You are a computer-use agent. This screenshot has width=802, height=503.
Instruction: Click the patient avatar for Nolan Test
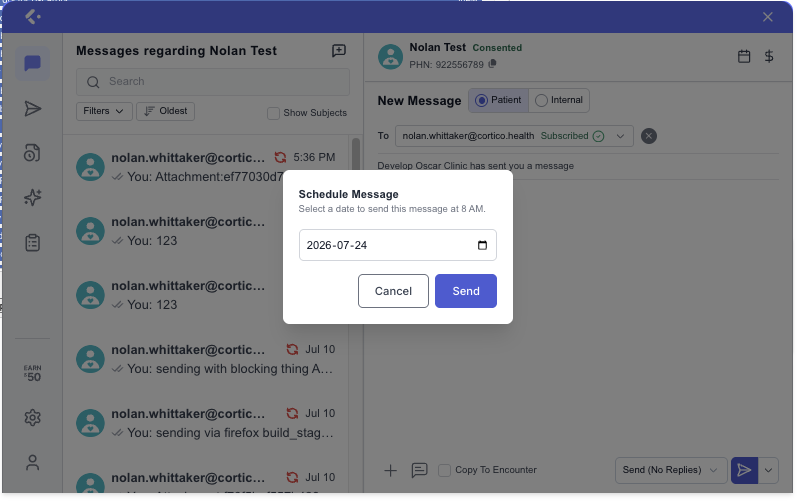(390, 56)
